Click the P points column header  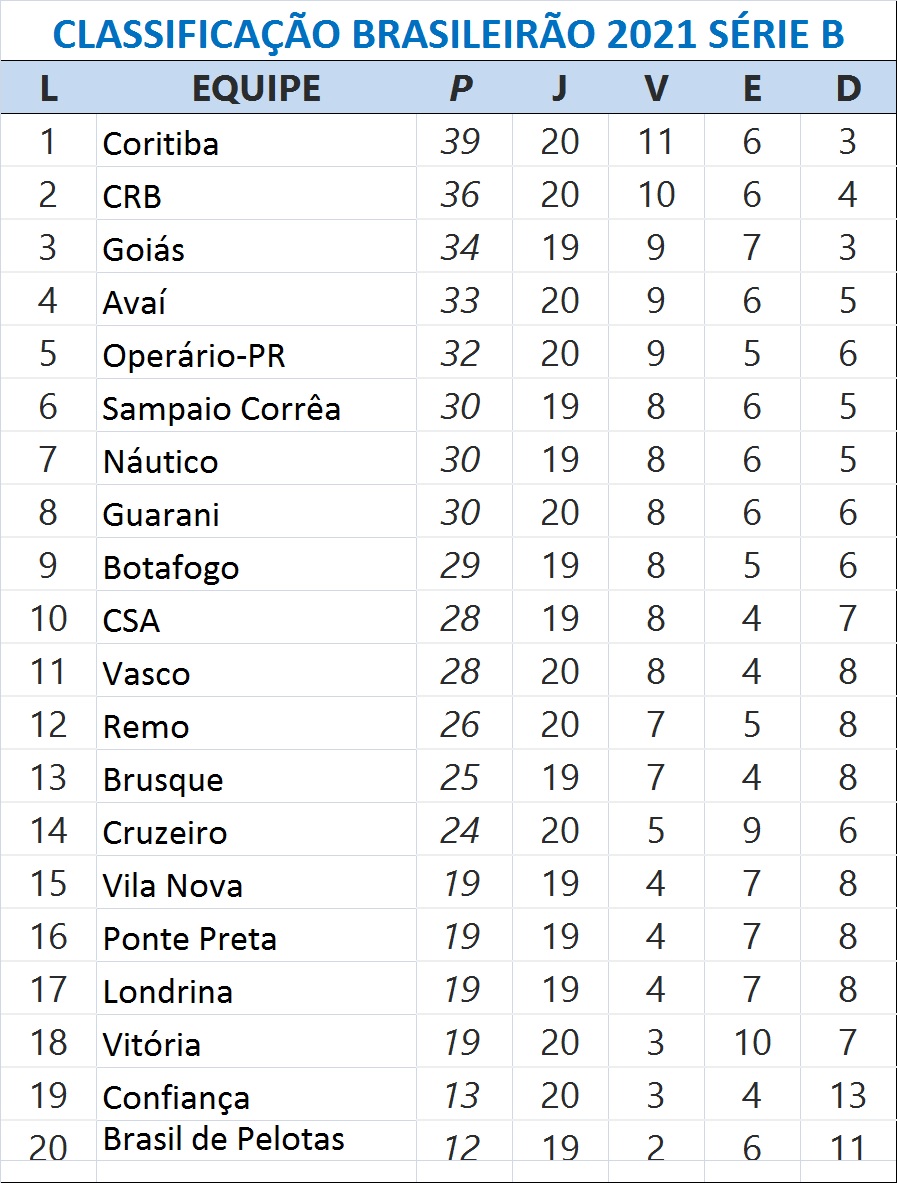pyautogui.click(x=460, y=88)
